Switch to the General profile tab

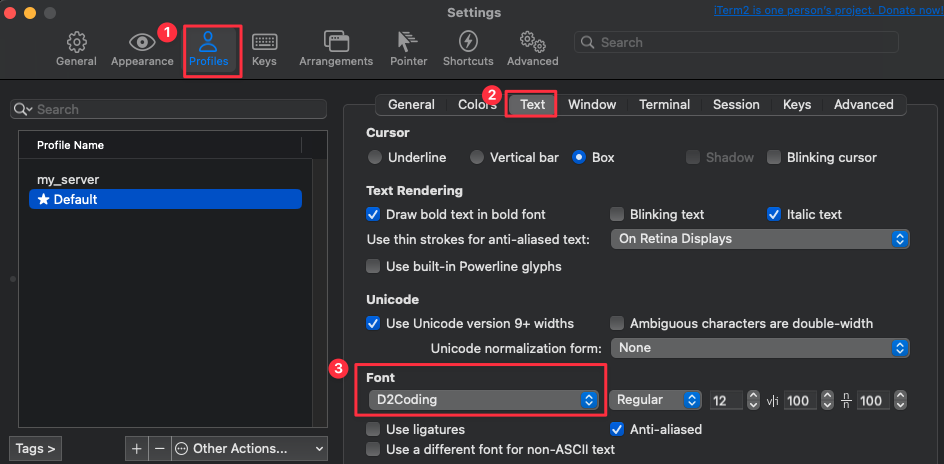click(411, 105)
